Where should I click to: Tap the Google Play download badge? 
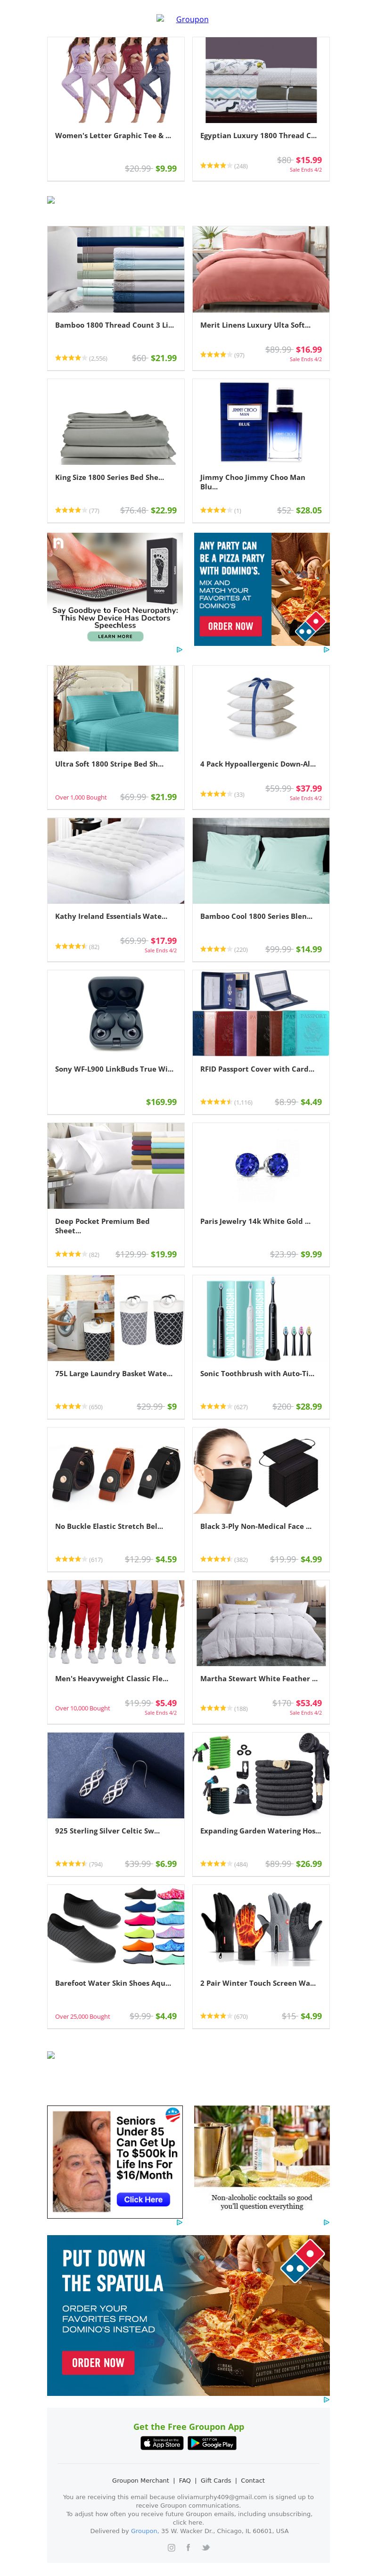tap(212, 2443)
